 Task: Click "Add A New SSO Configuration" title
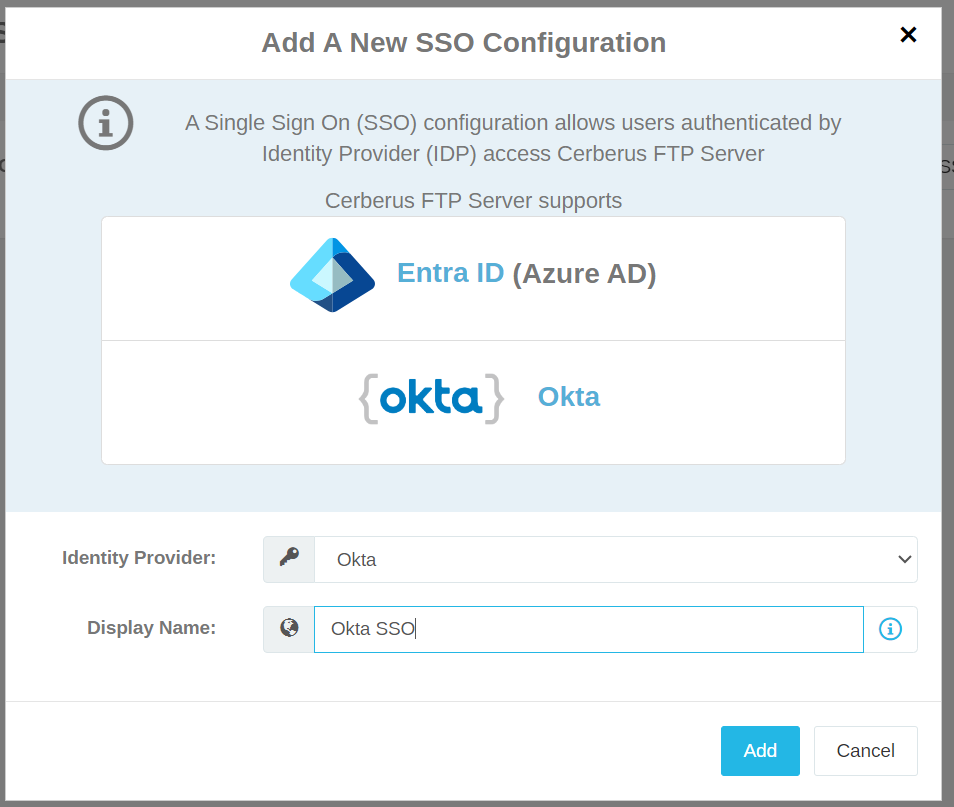coord(464,43)
